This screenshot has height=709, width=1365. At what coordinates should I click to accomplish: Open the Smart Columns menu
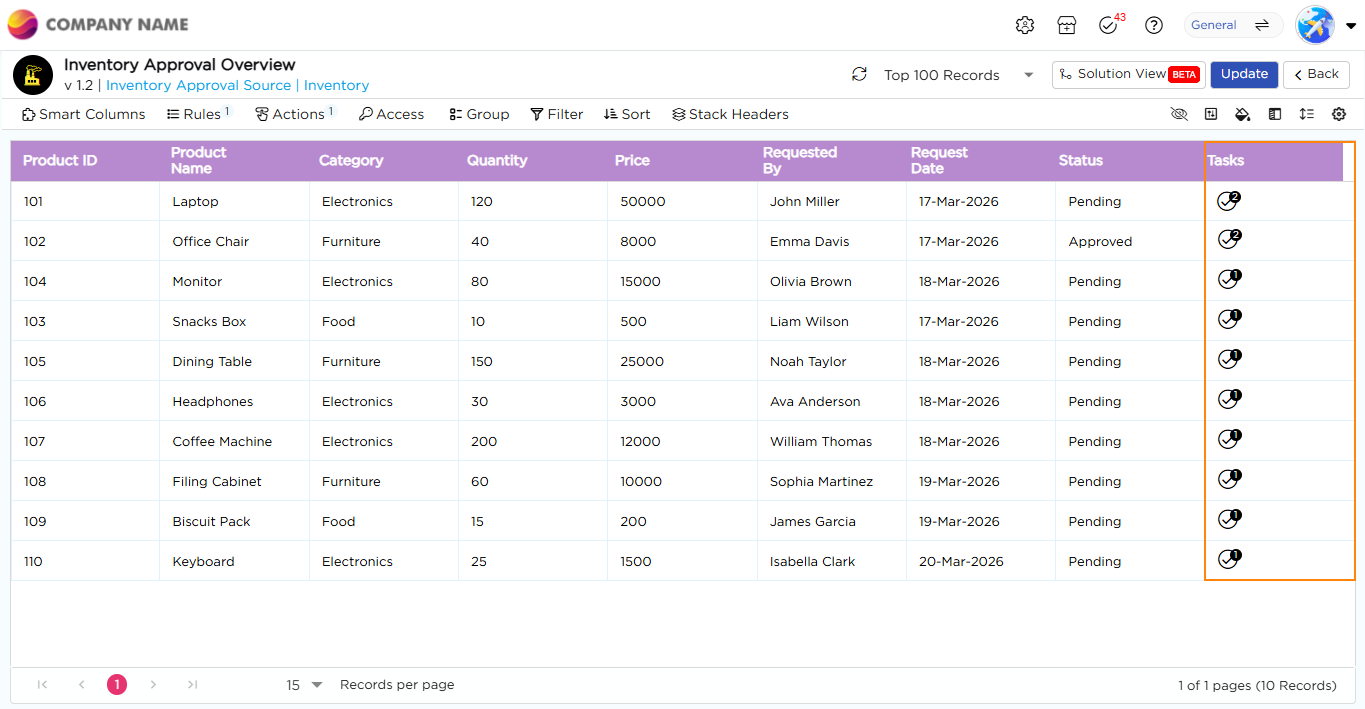coord(83,115)
